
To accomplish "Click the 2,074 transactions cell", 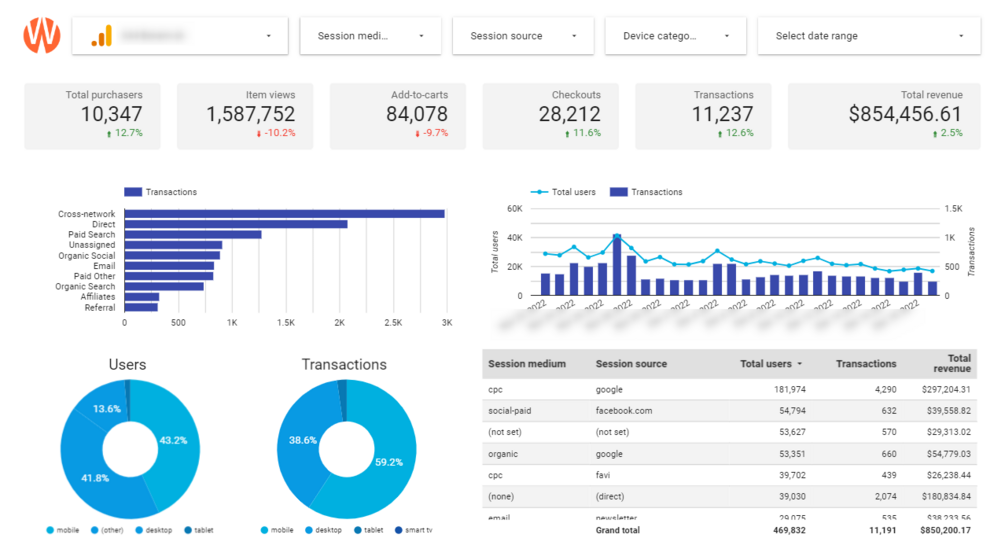I will click(x=885, y=497).
